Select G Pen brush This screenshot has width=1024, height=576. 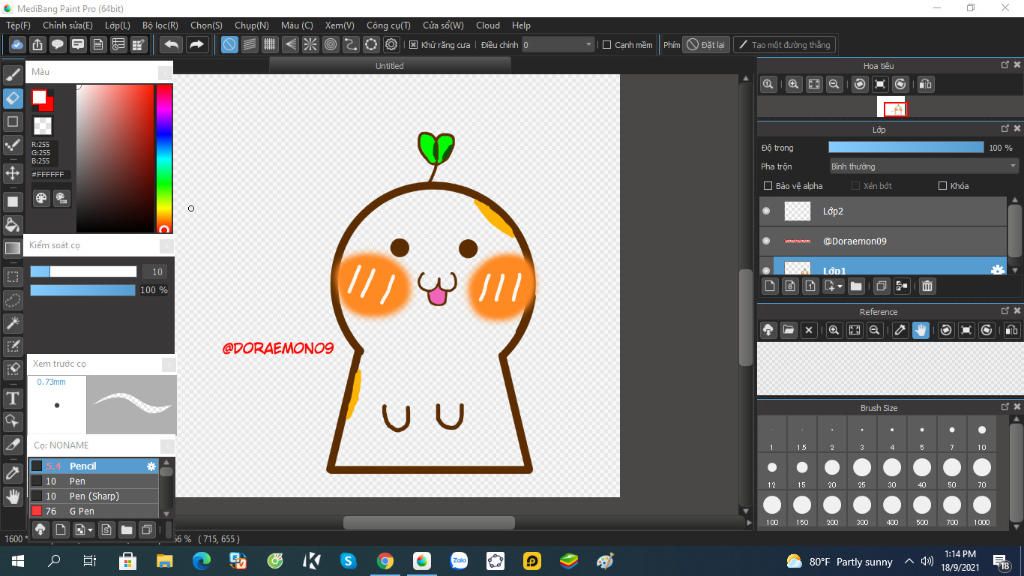tap(93, 511)
